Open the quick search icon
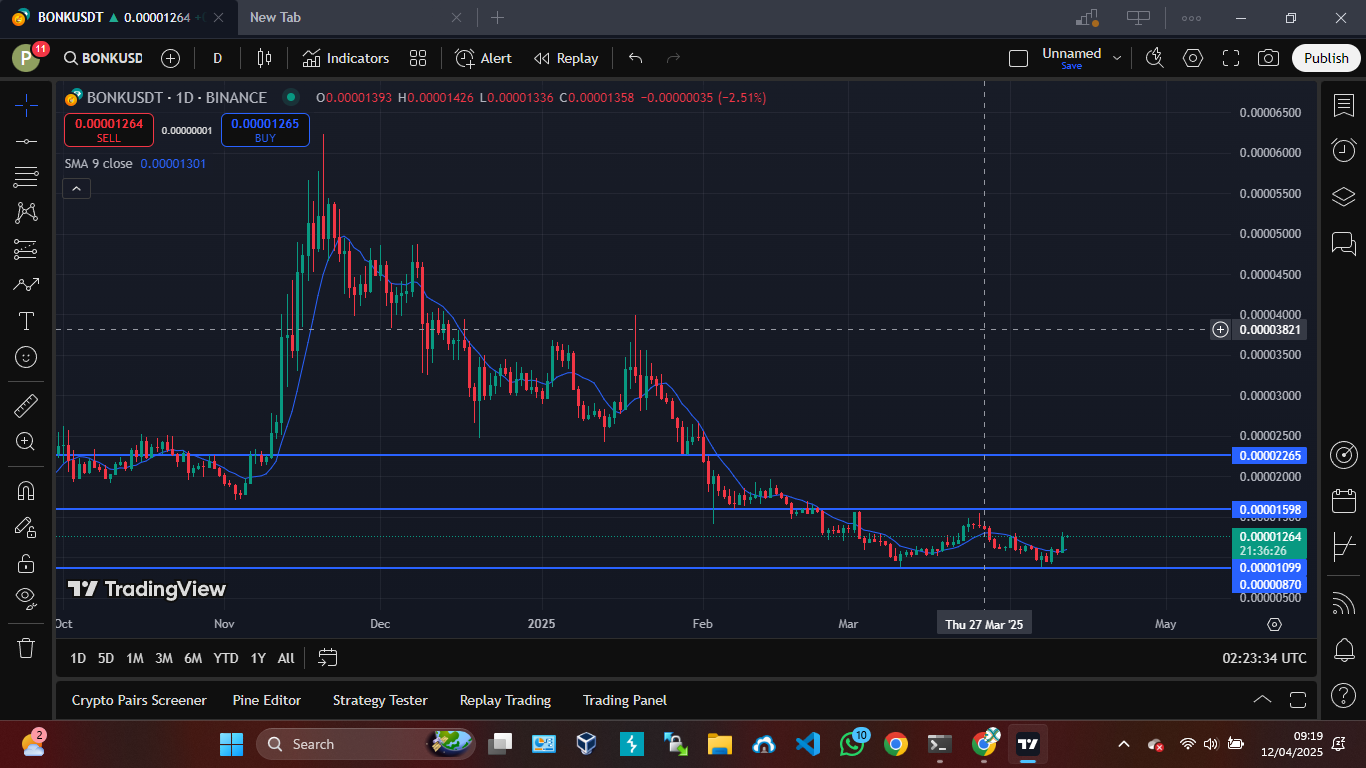The width and height of the screenshot is (1366, 768). tap(1155, 58)
